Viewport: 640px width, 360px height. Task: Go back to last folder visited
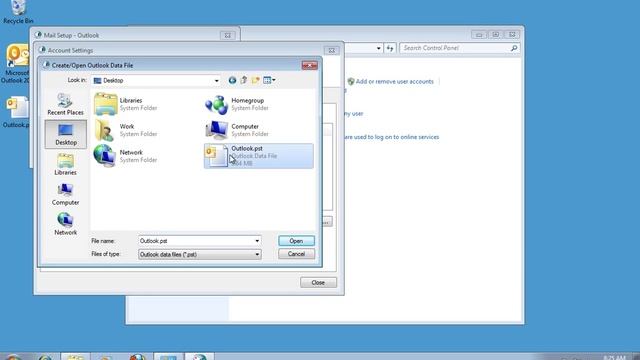[x=232, y=80]
